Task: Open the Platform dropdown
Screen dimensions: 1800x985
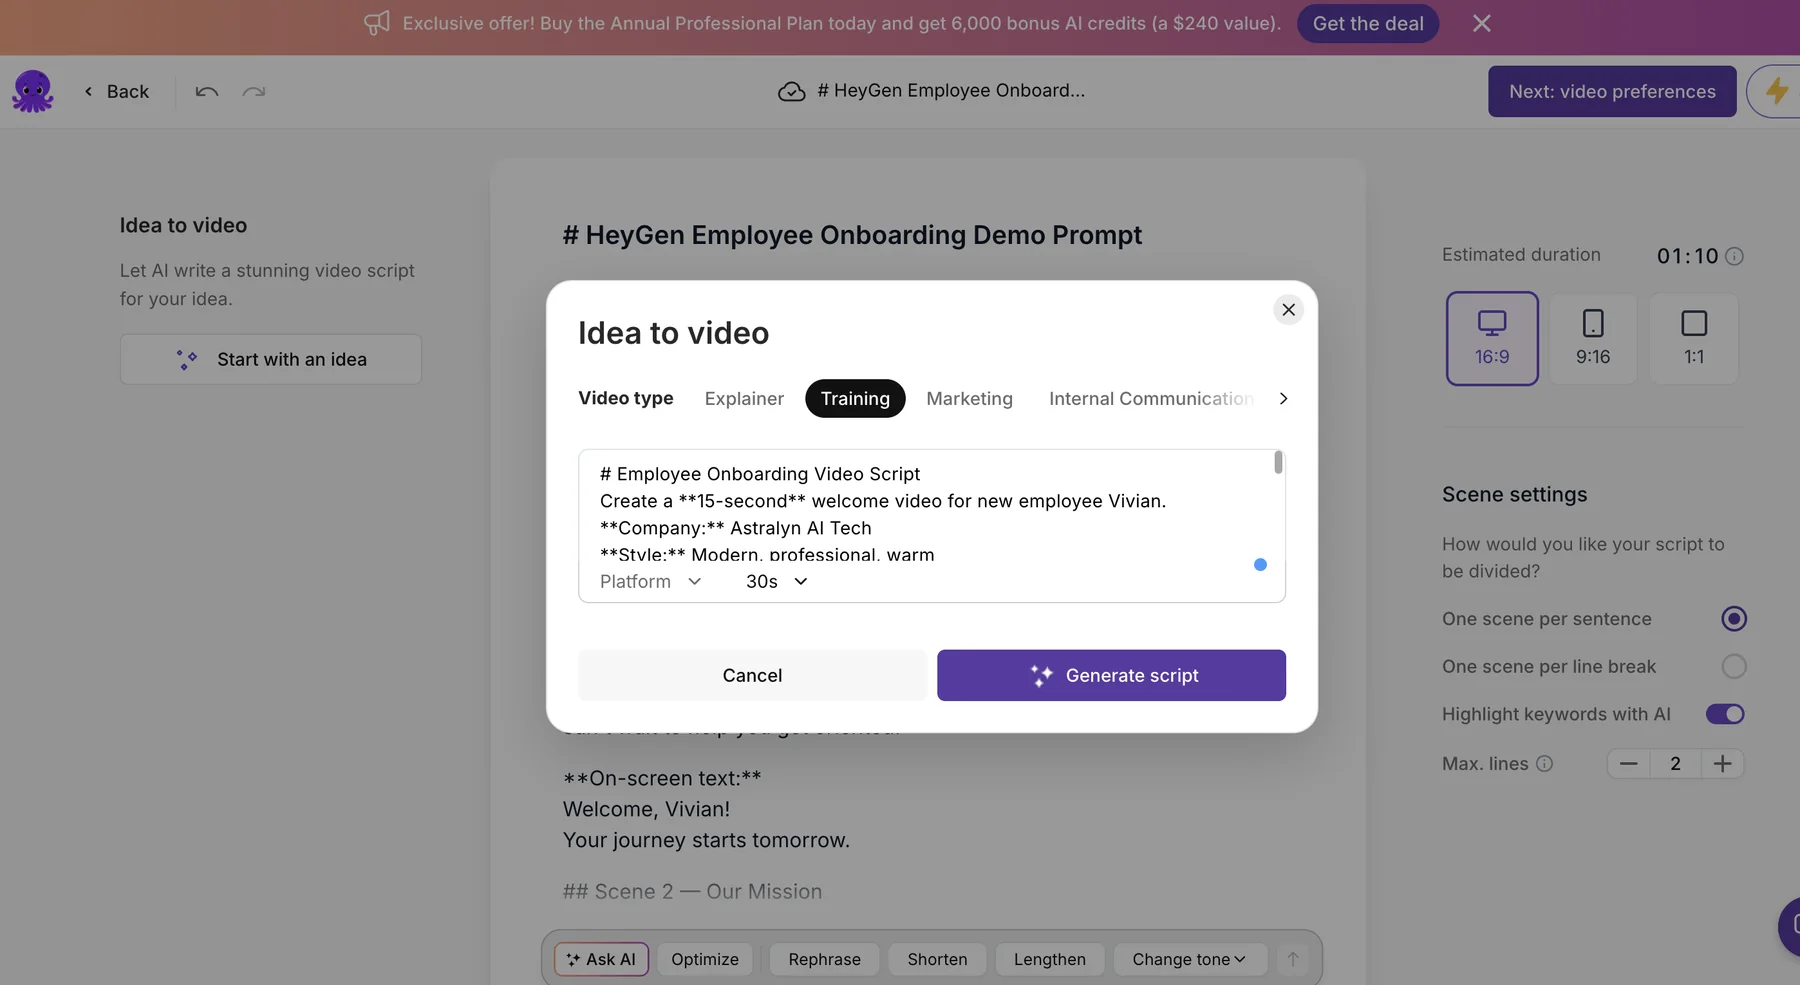Action: pos(650,582)
